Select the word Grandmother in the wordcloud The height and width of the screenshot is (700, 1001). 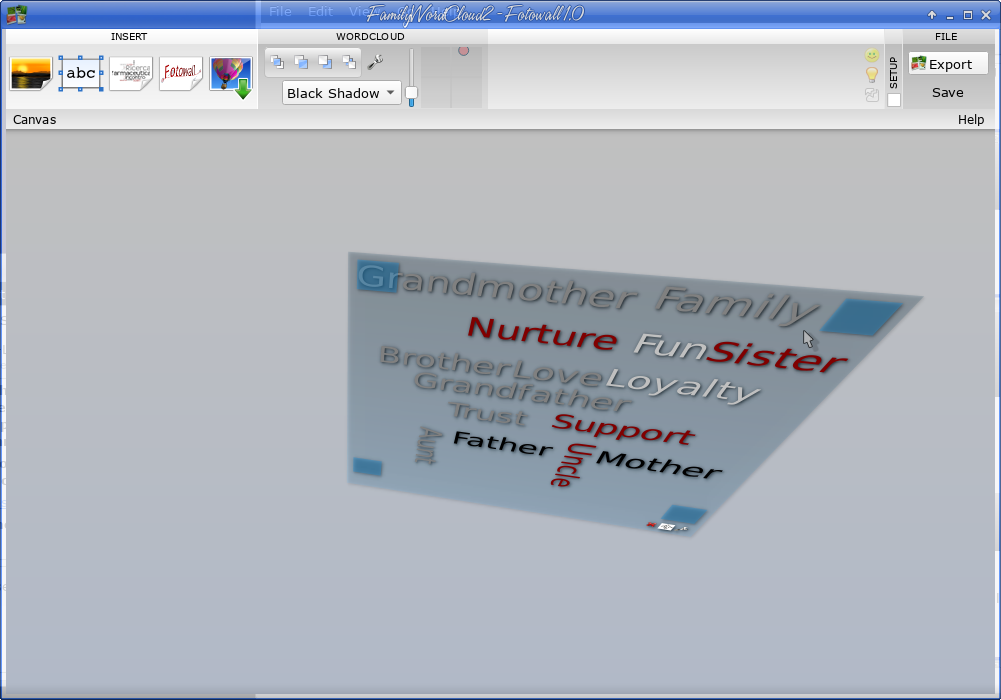pos(498,288)
